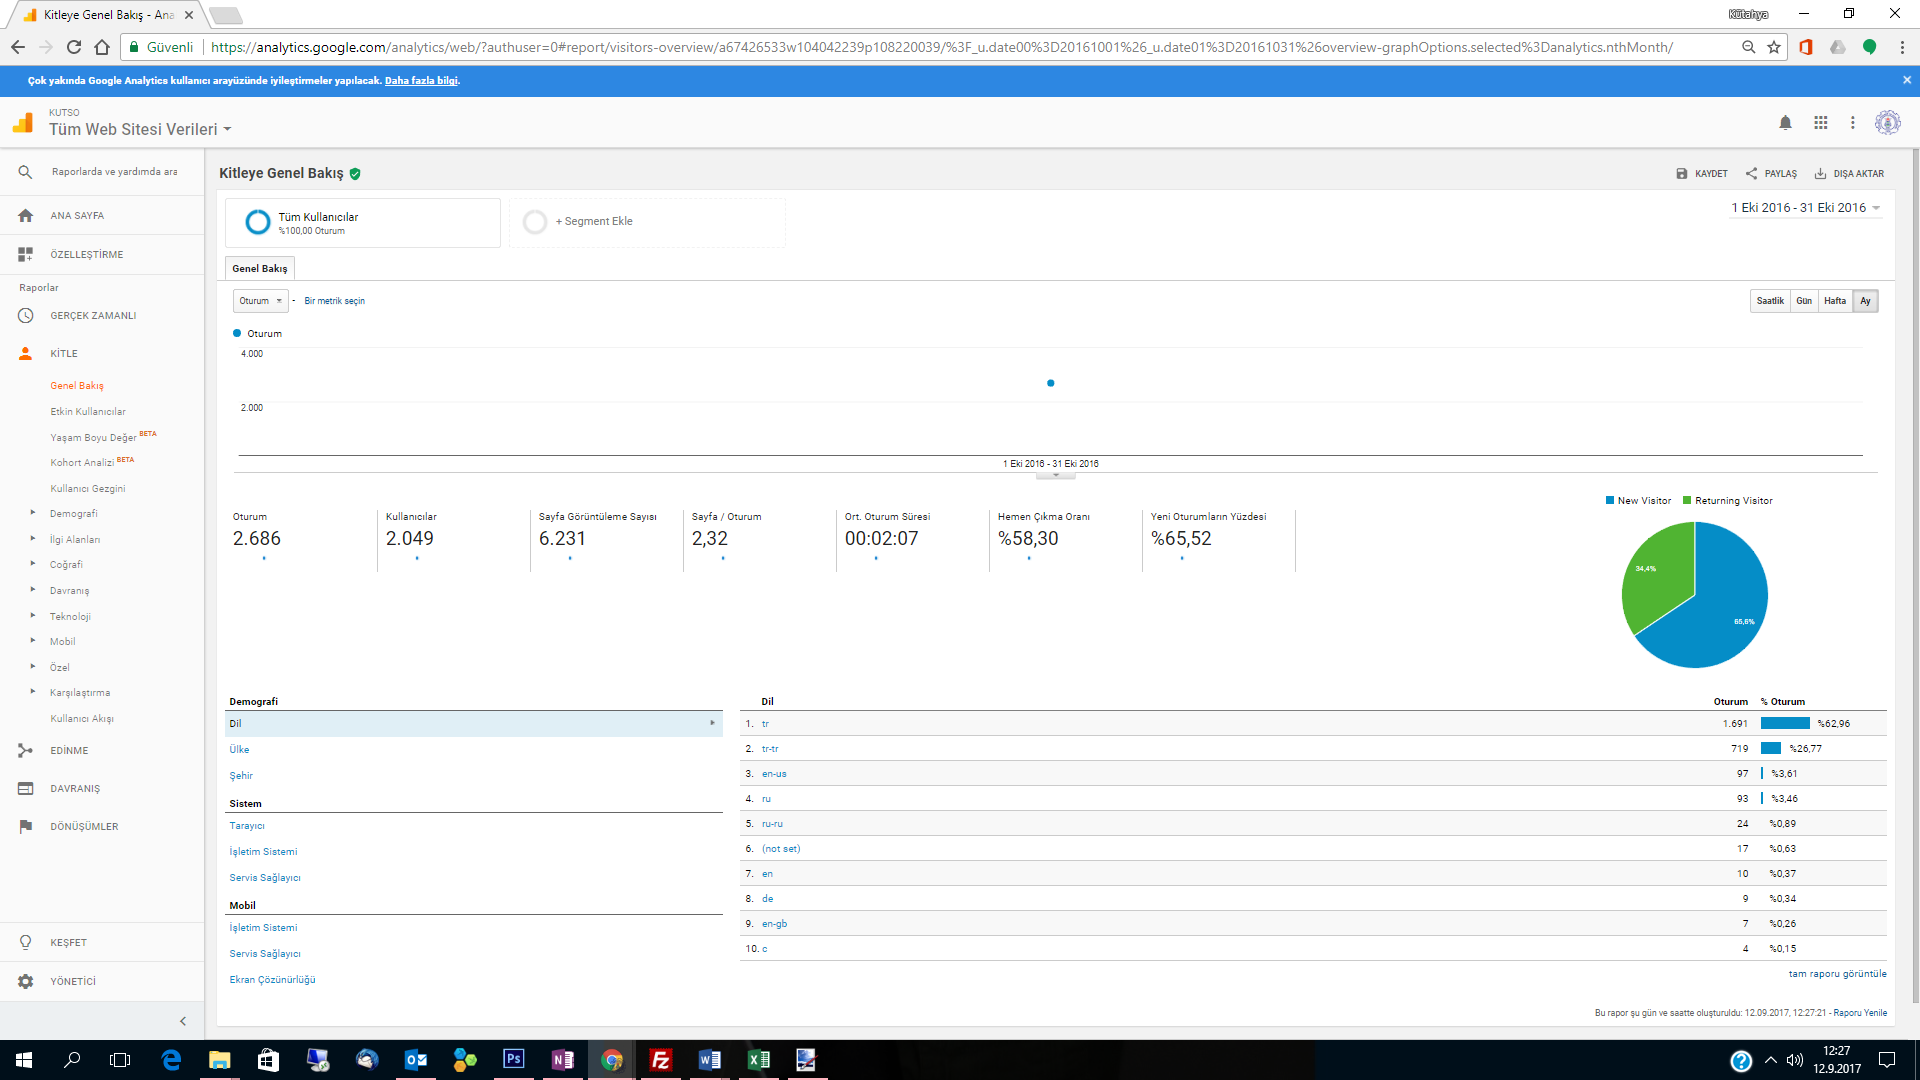Select the Saatlik interval toggle
Image resolution: width=1920 pixels, height=1080 pixels.
[1769, 301]
